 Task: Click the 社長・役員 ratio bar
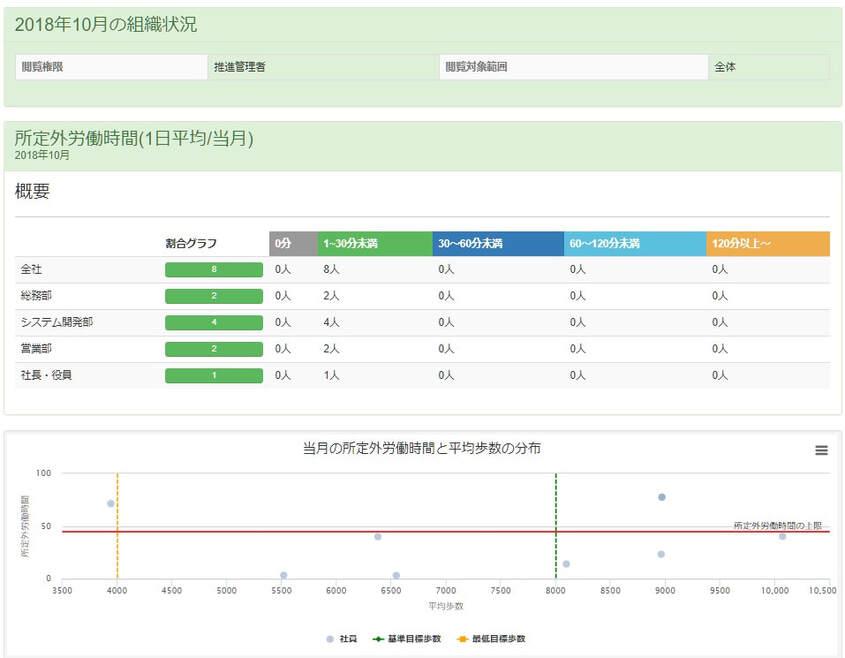point(214,376)
